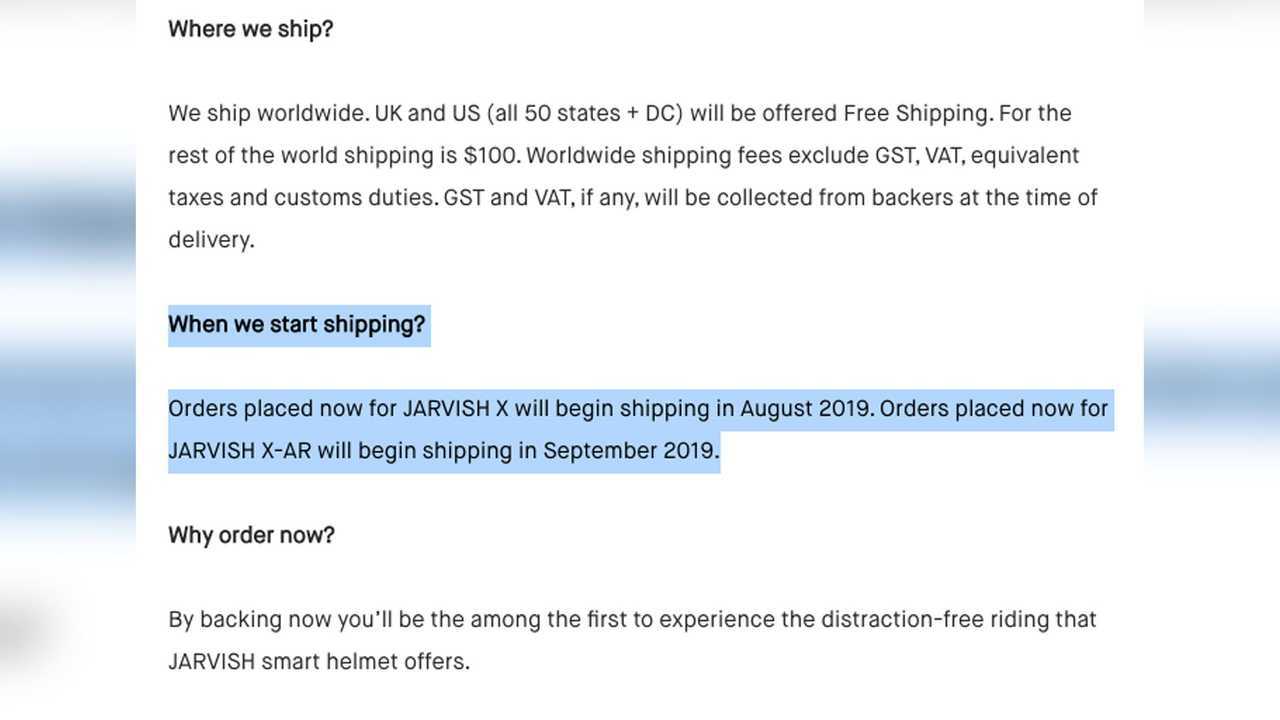Viewport: 1280px width, 720px height.
Task: Click the text 'all 50 states + DC'
Action: [x=584, y=113]
